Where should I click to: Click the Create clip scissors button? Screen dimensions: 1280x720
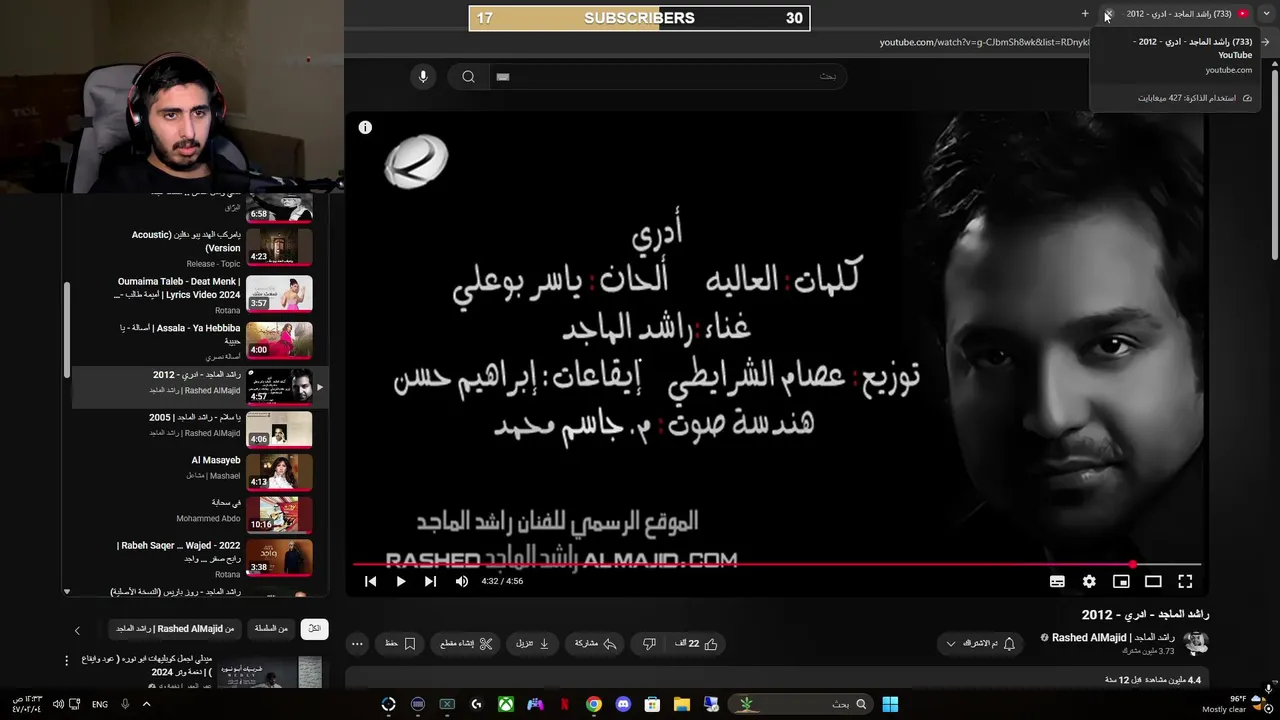pyautogui.click(x=466, y=644)
